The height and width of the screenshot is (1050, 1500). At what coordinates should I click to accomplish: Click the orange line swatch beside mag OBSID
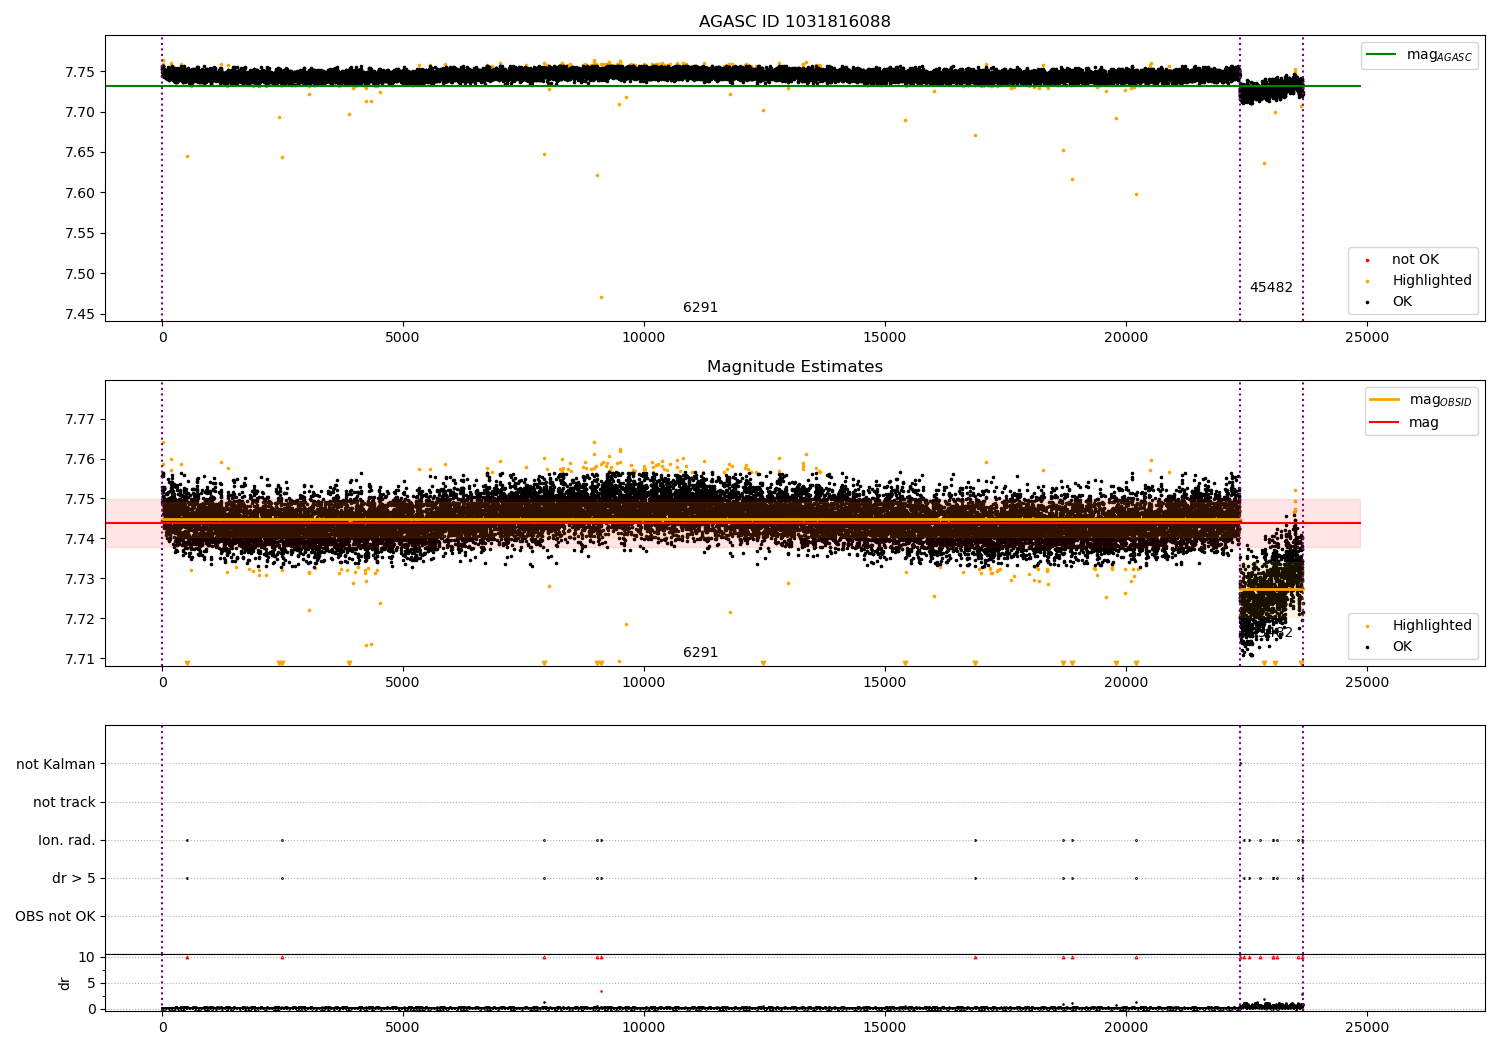click(x=1385, y=400)
